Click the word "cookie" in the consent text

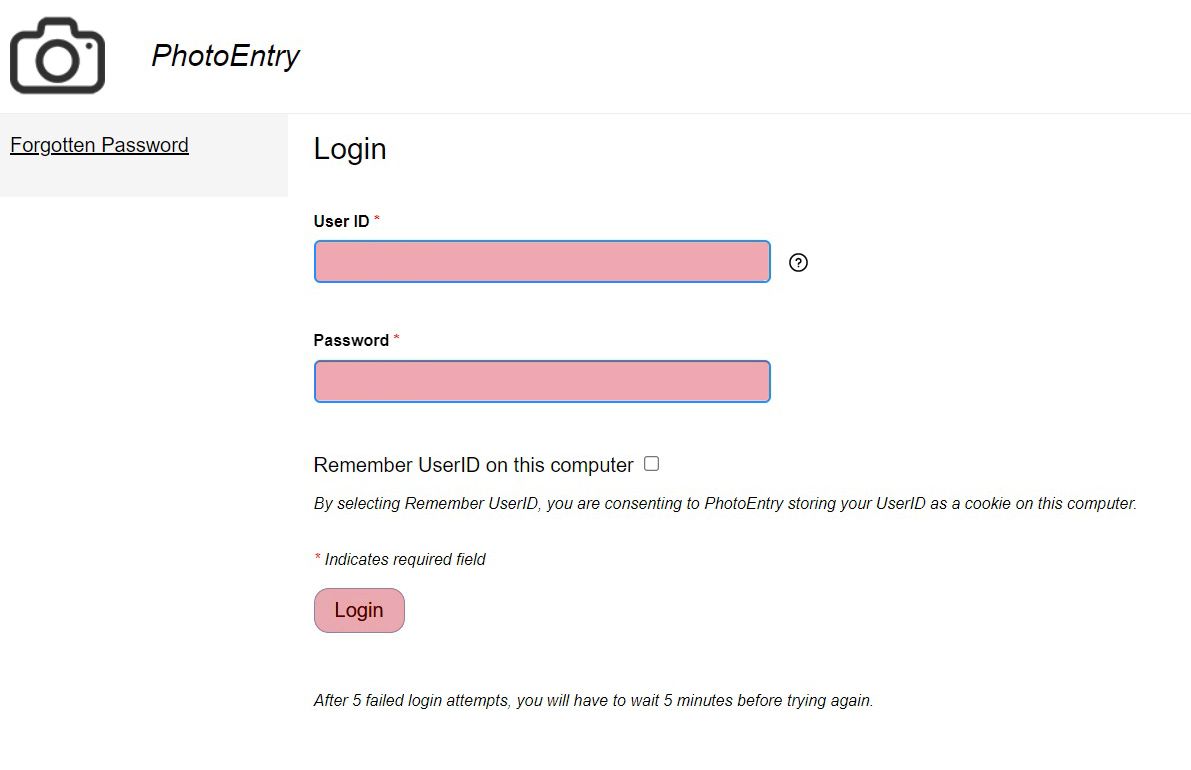point(987,503)
